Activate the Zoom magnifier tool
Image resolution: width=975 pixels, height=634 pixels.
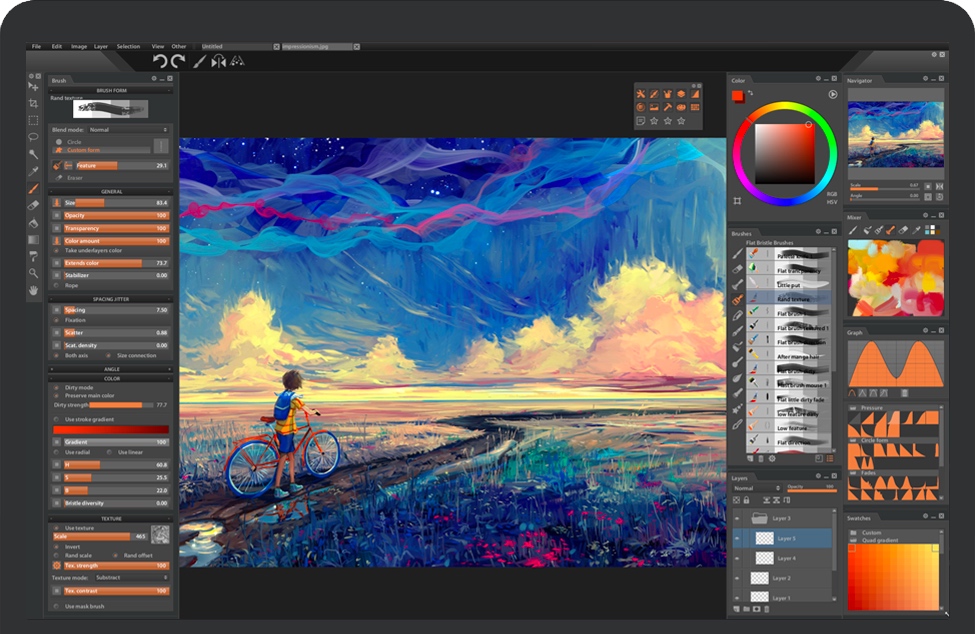(x=33, y=272)
